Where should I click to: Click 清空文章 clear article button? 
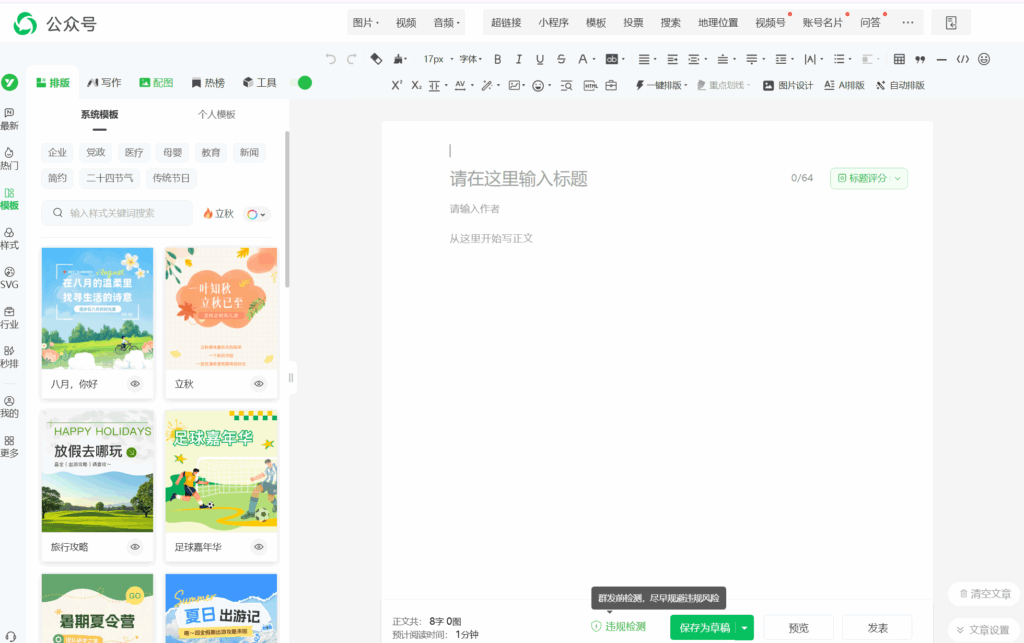coord(985,594)
